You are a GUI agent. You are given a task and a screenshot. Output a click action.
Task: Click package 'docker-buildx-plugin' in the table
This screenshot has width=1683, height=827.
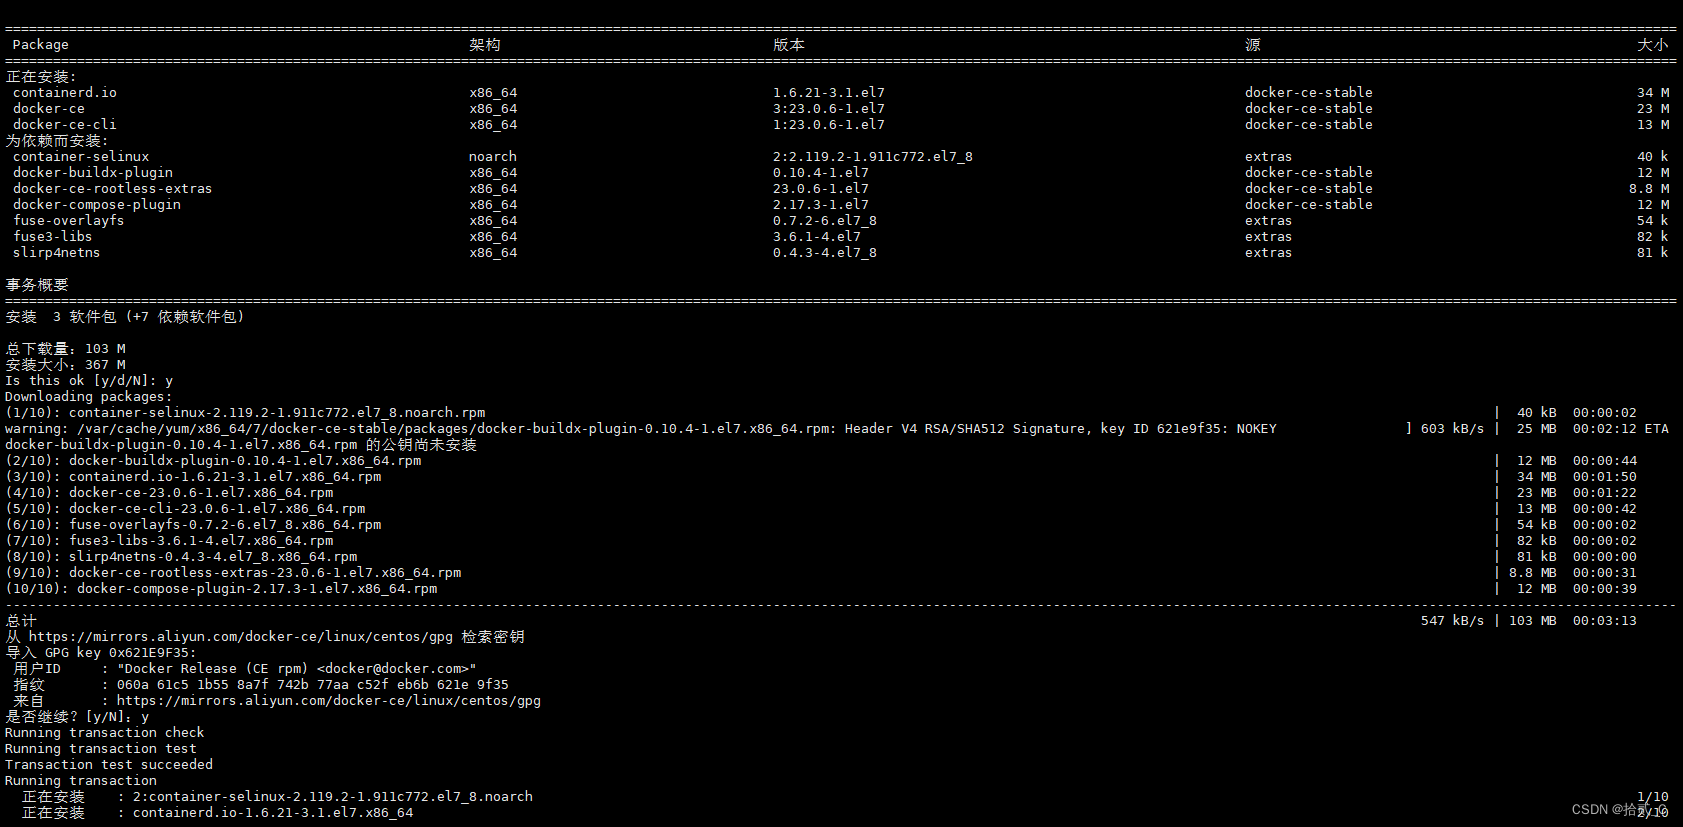click(93, 173)
